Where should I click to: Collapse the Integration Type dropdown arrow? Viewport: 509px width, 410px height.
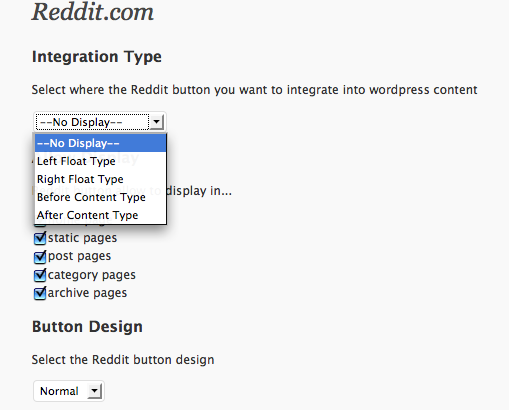156,122
